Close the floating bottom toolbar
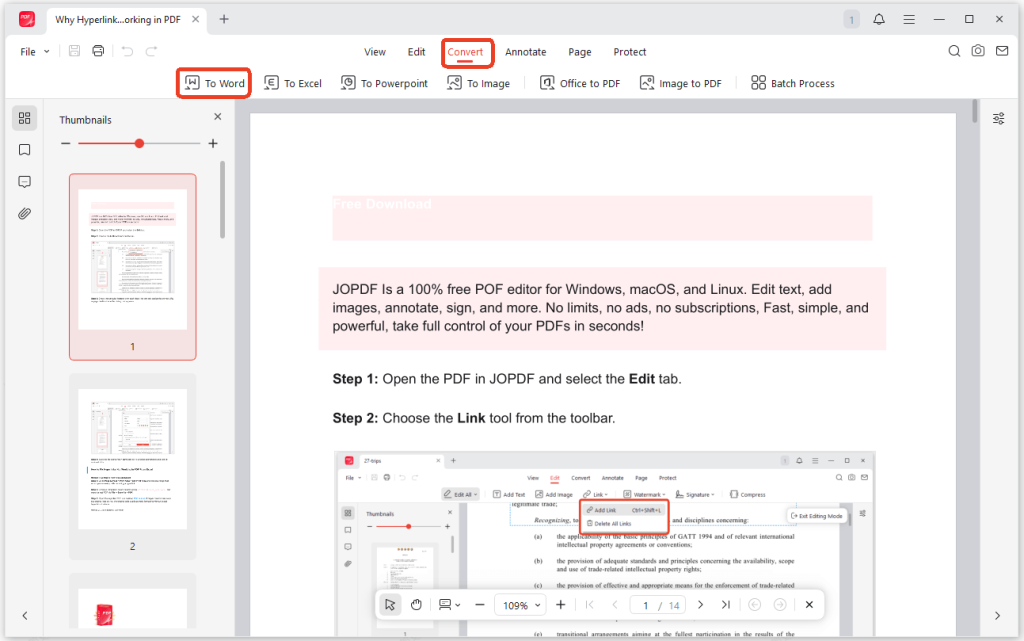Image resolution: width=1024 pixels, height=641 pixels. 809,605
